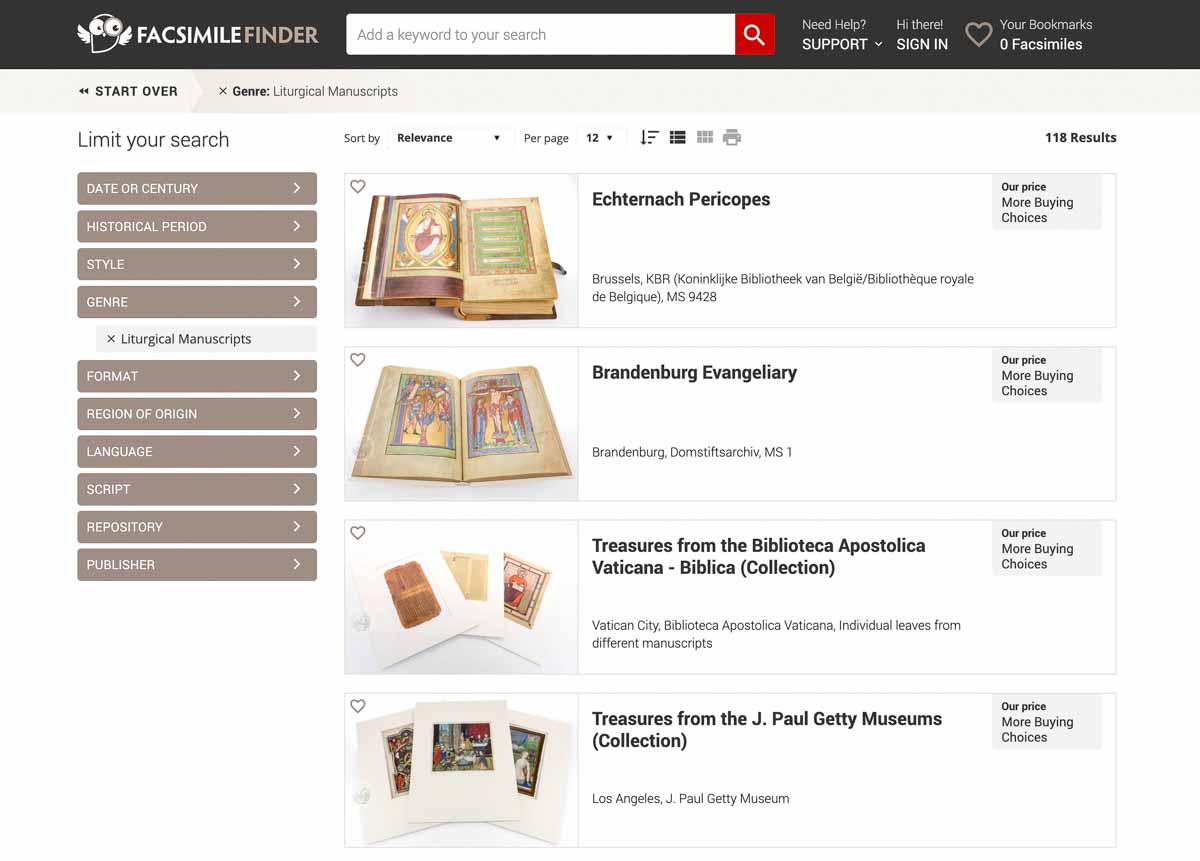Open the Support menu
Viewport: 1200px width, 861px height.
click(842, 44)
